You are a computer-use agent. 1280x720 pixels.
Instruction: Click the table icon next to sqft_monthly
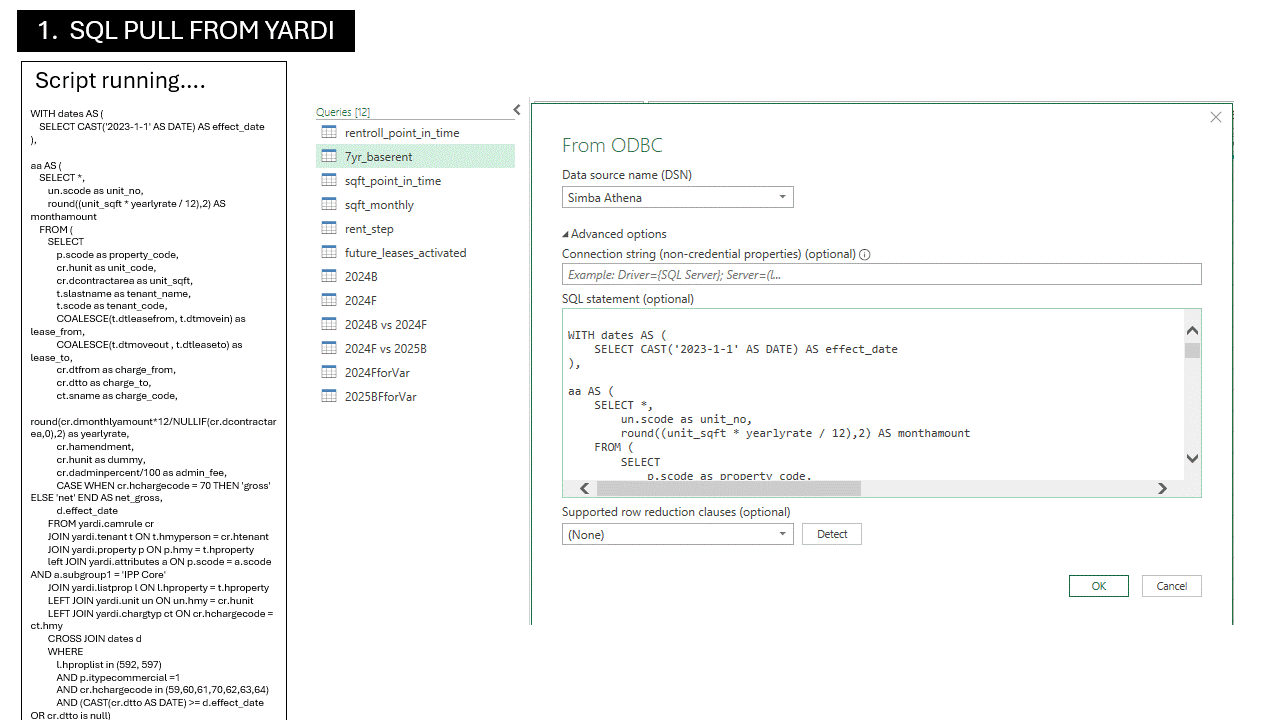click(x=328, y=205)
